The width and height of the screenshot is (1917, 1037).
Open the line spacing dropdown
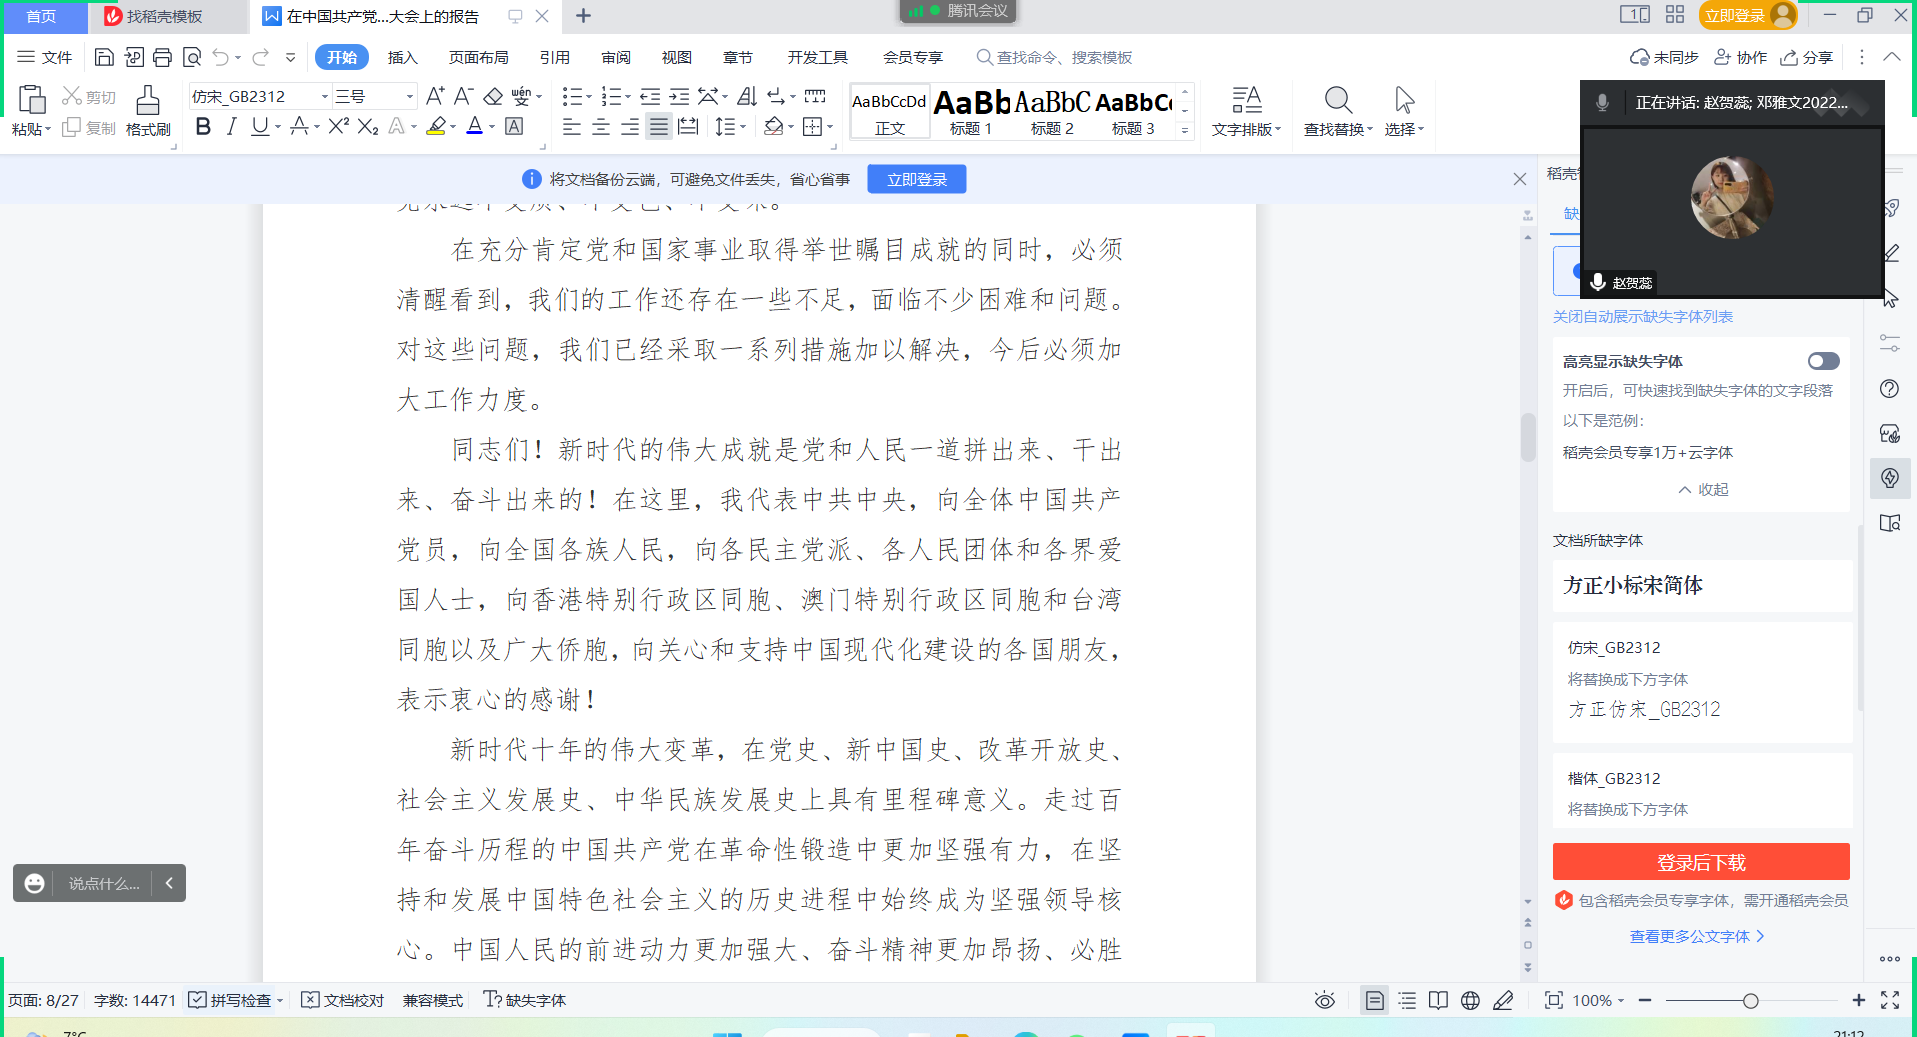(743, 127)
